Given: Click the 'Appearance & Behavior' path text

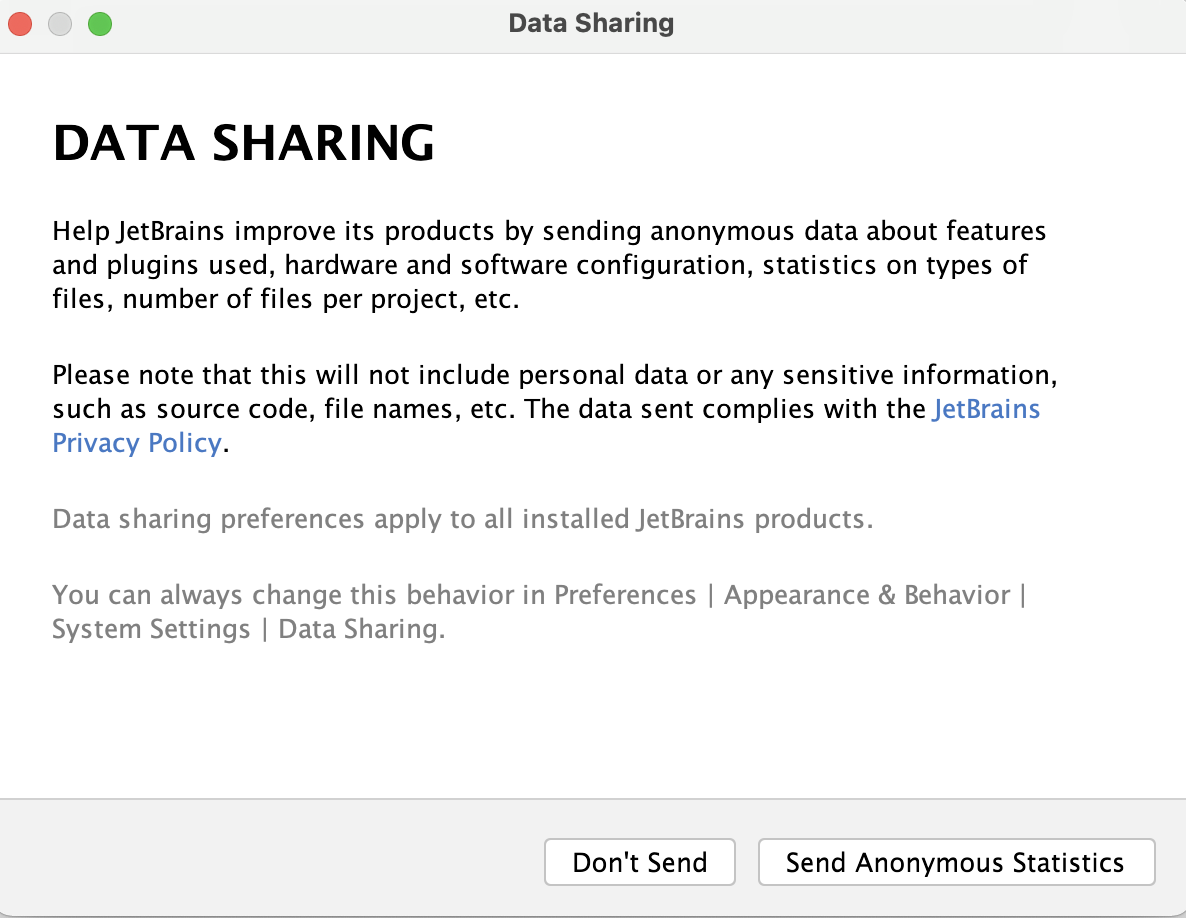Looking at the screenshot, I should [x=867, y=595].
